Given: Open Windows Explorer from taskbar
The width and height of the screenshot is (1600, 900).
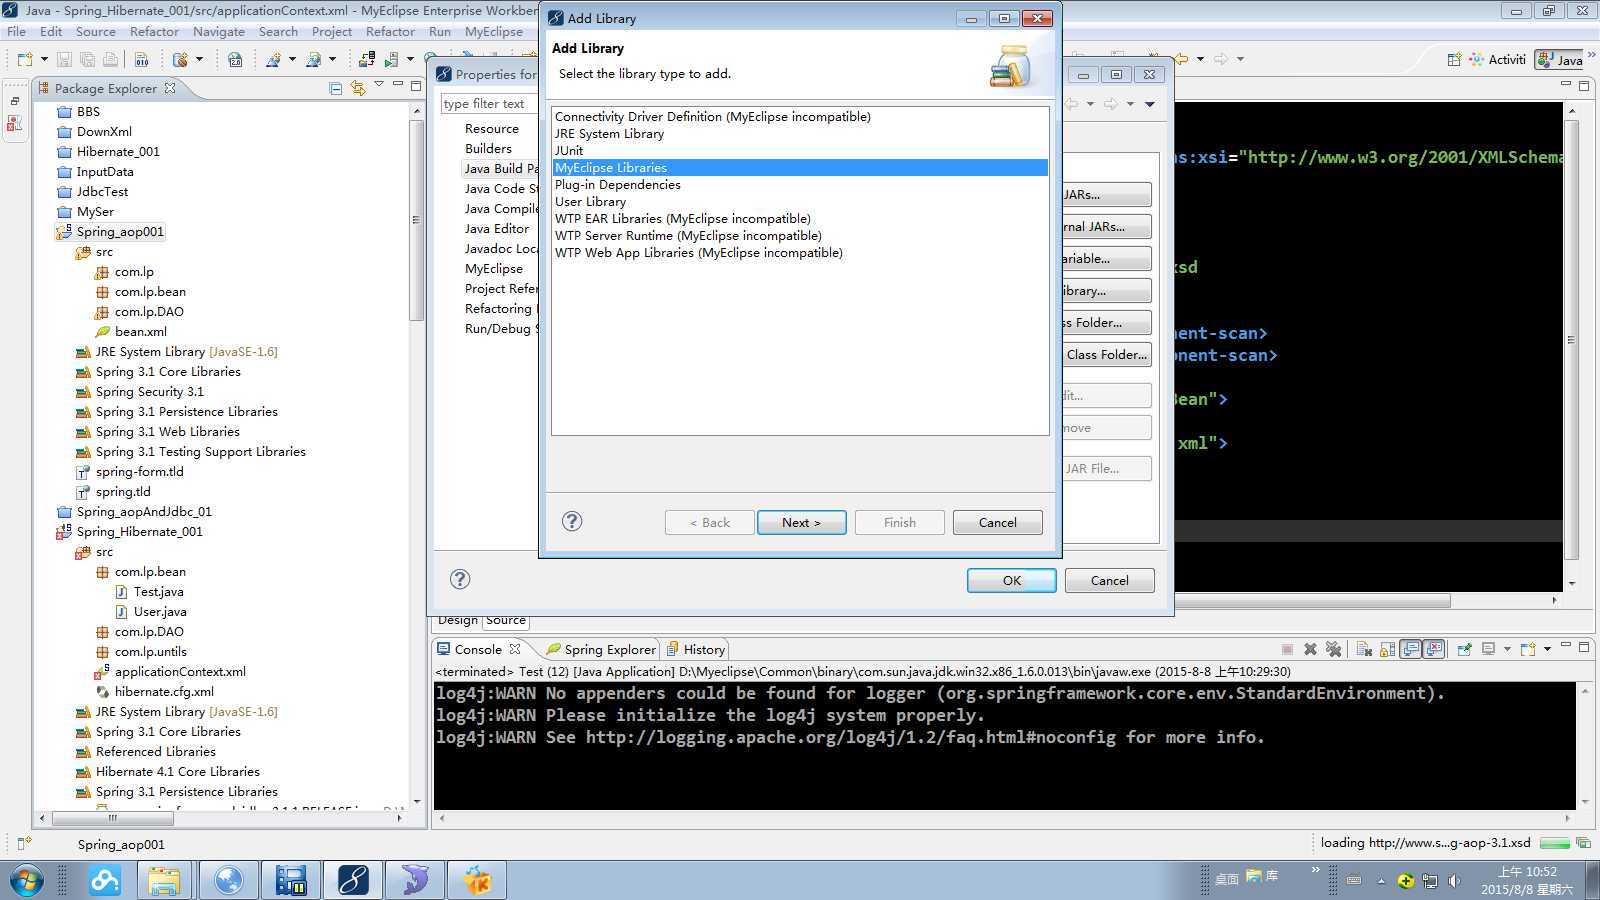Looking at the screenshot, I should click(164, 881).
